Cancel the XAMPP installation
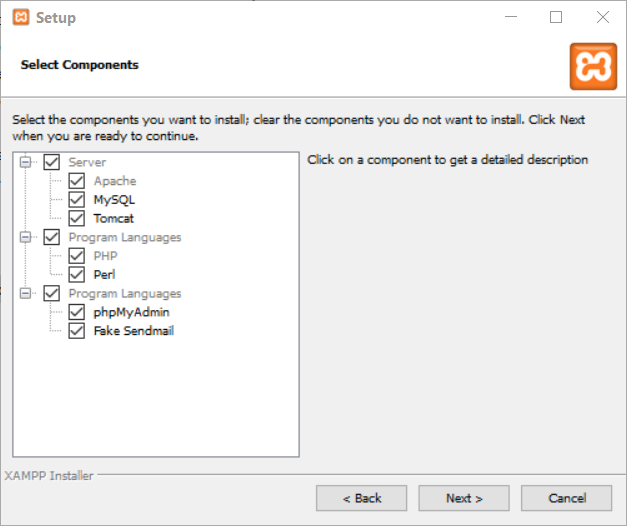 566,498
